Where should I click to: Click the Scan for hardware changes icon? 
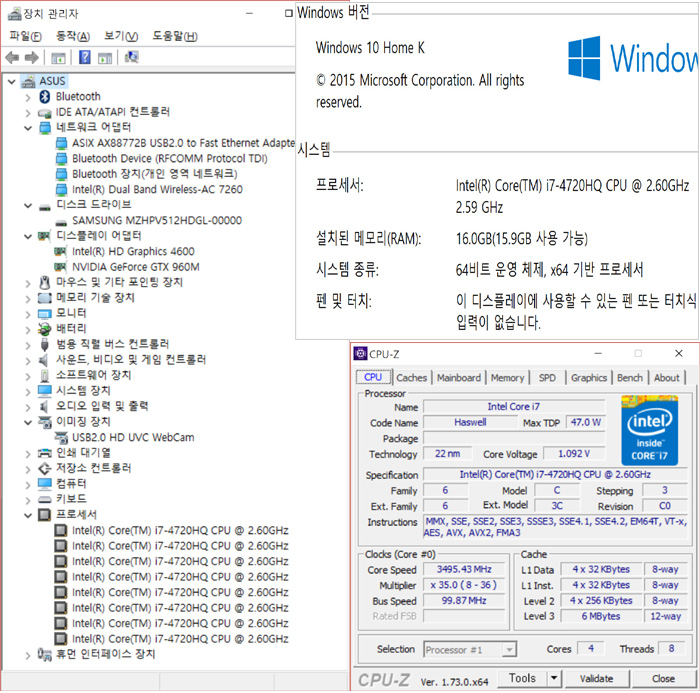pyautogui.click(x=131, y=57)
